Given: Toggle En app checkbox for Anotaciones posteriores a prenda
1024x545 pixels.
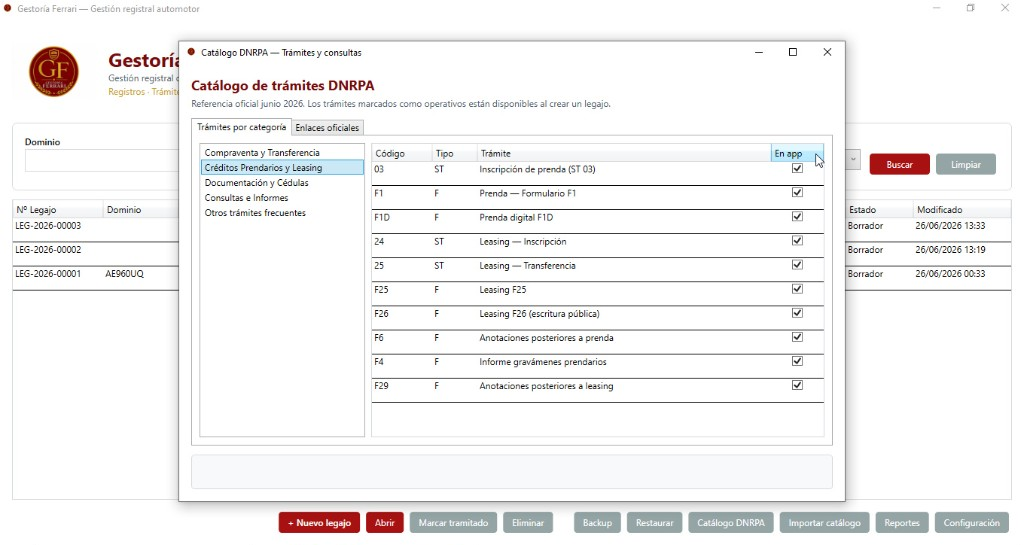Looking at the screenshot, I should pyautogui.click(x=797, y=337).
